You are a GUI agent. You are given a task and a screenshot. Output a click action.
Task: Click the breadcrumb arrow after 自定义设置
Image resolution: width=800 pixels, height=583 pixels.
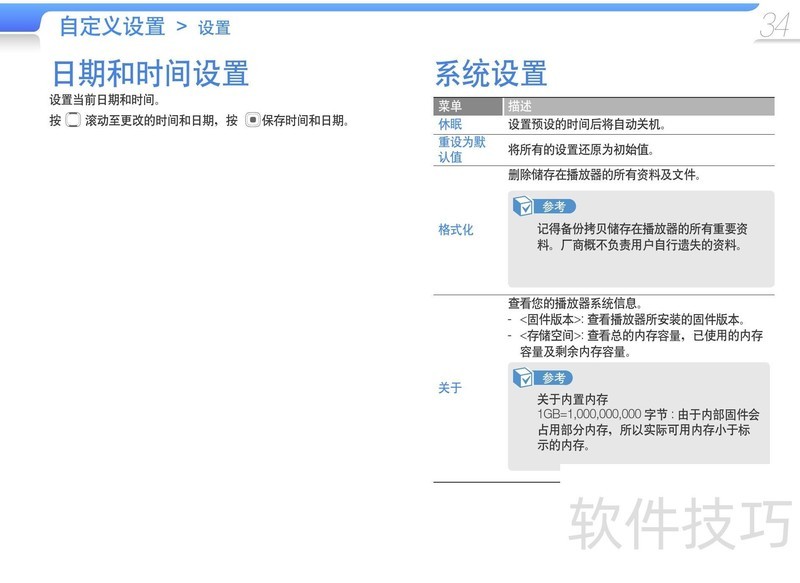click(x=181, y=26)
